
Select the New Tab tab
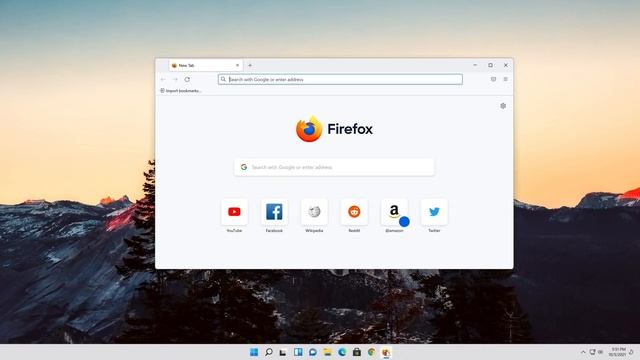pyautogui.click(x=206, y=65)
